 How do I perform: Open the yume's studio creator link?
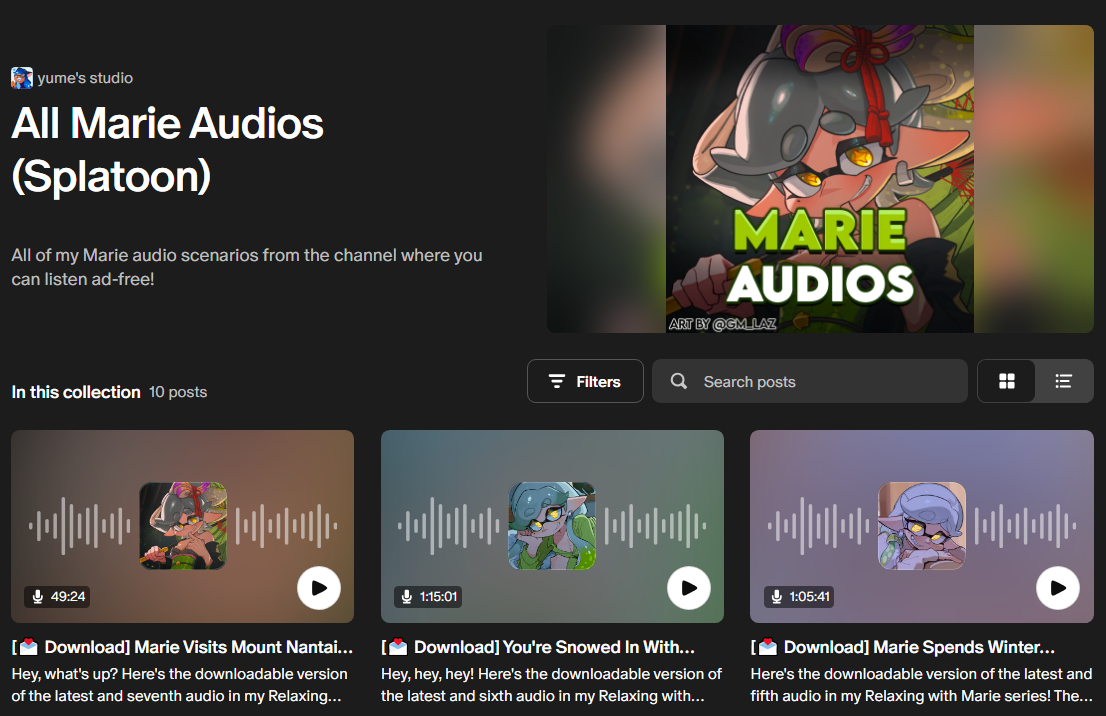(x=85, y=78)
